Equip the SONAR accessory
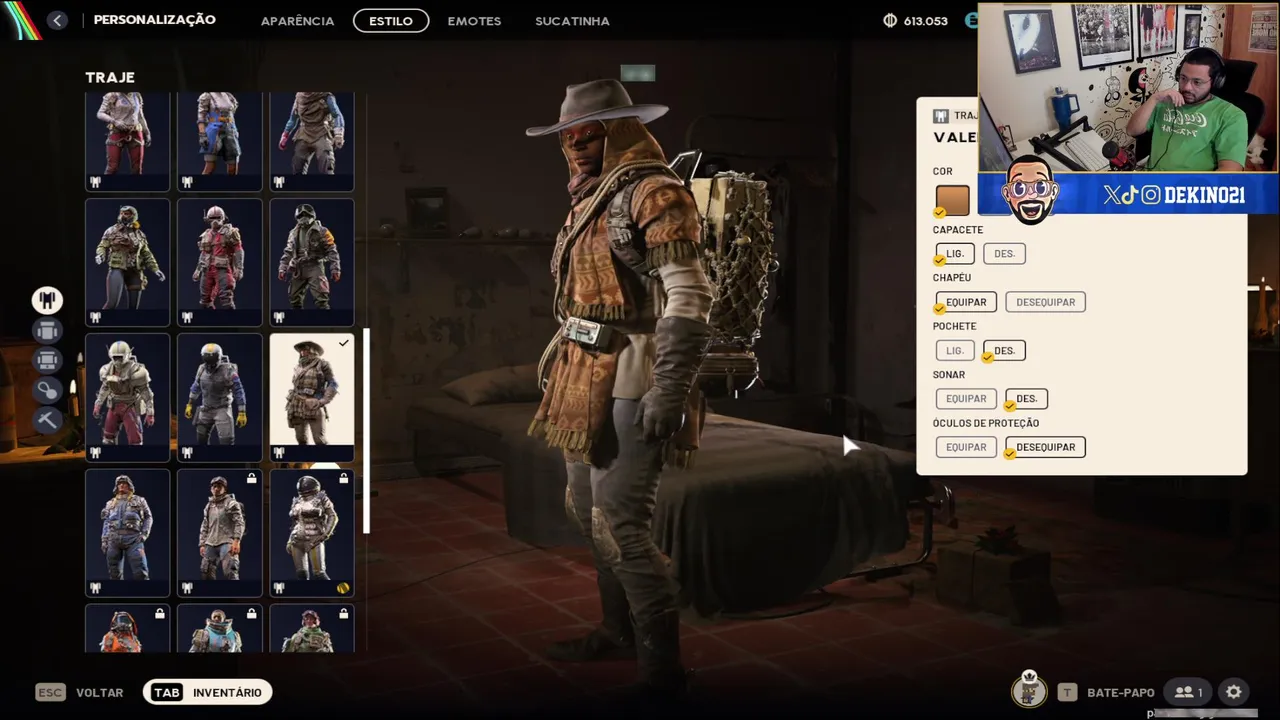 click(x=966, y=399)
